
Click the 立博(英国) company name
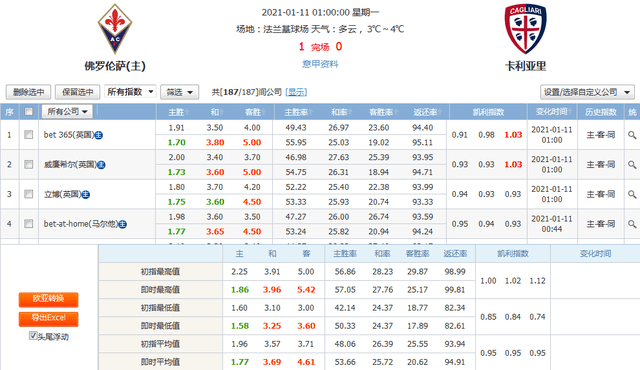coord(62,195)
